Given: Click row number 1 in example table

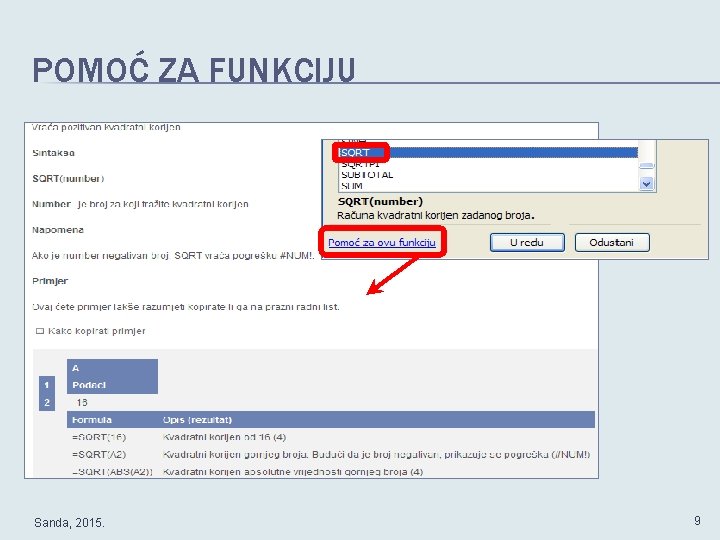Looking at the screenshot, I should coord(47,385).
